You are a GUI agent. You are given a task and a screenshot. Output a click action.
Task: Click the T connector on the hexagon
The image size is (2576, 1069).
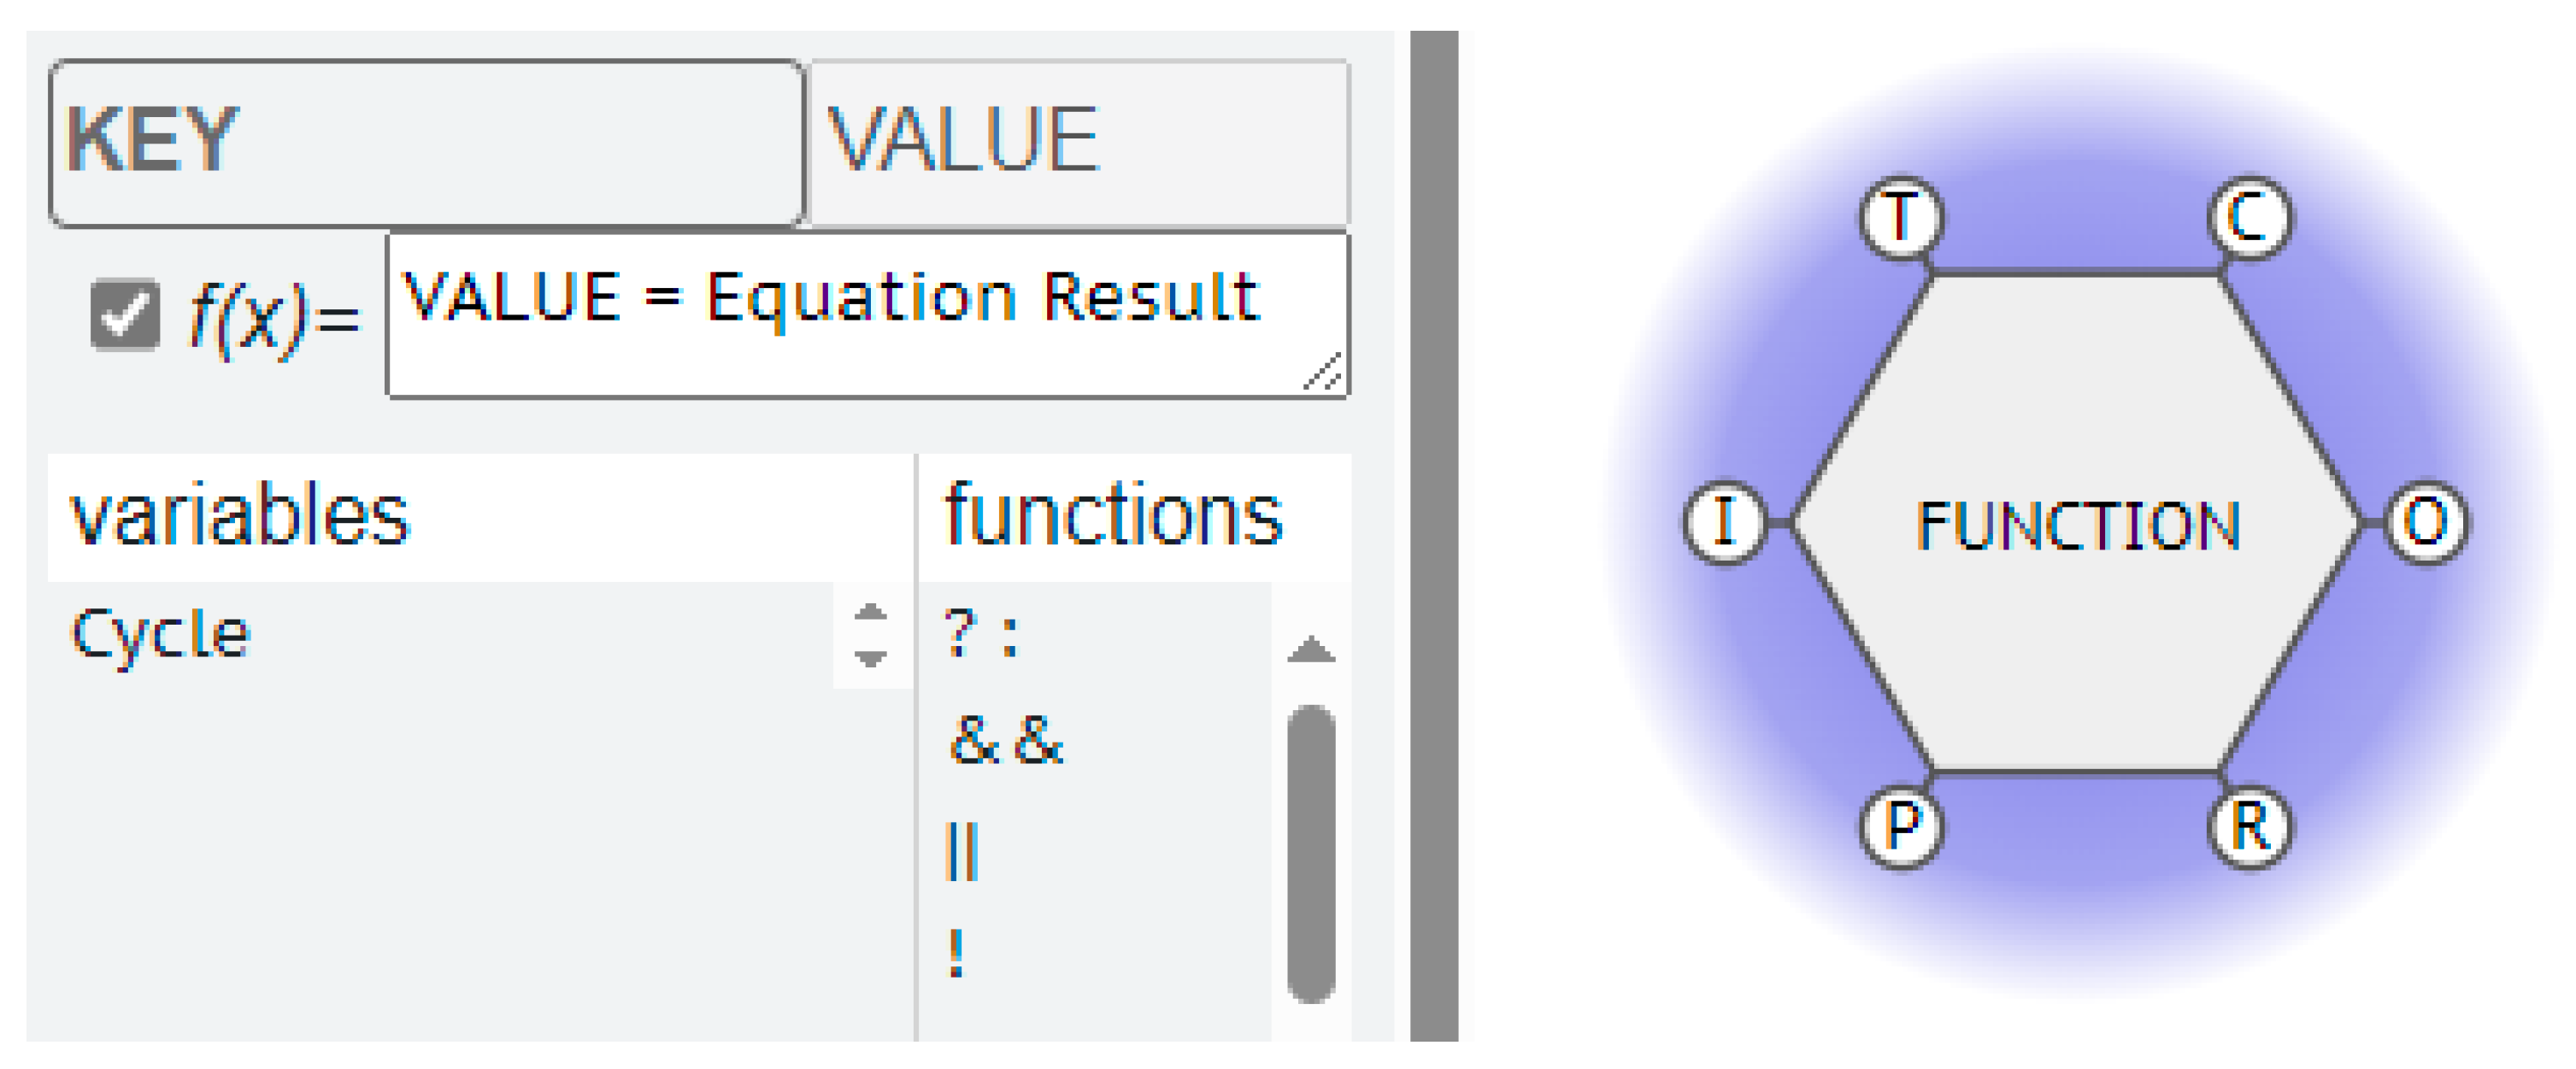click(x=1900, y=217)
